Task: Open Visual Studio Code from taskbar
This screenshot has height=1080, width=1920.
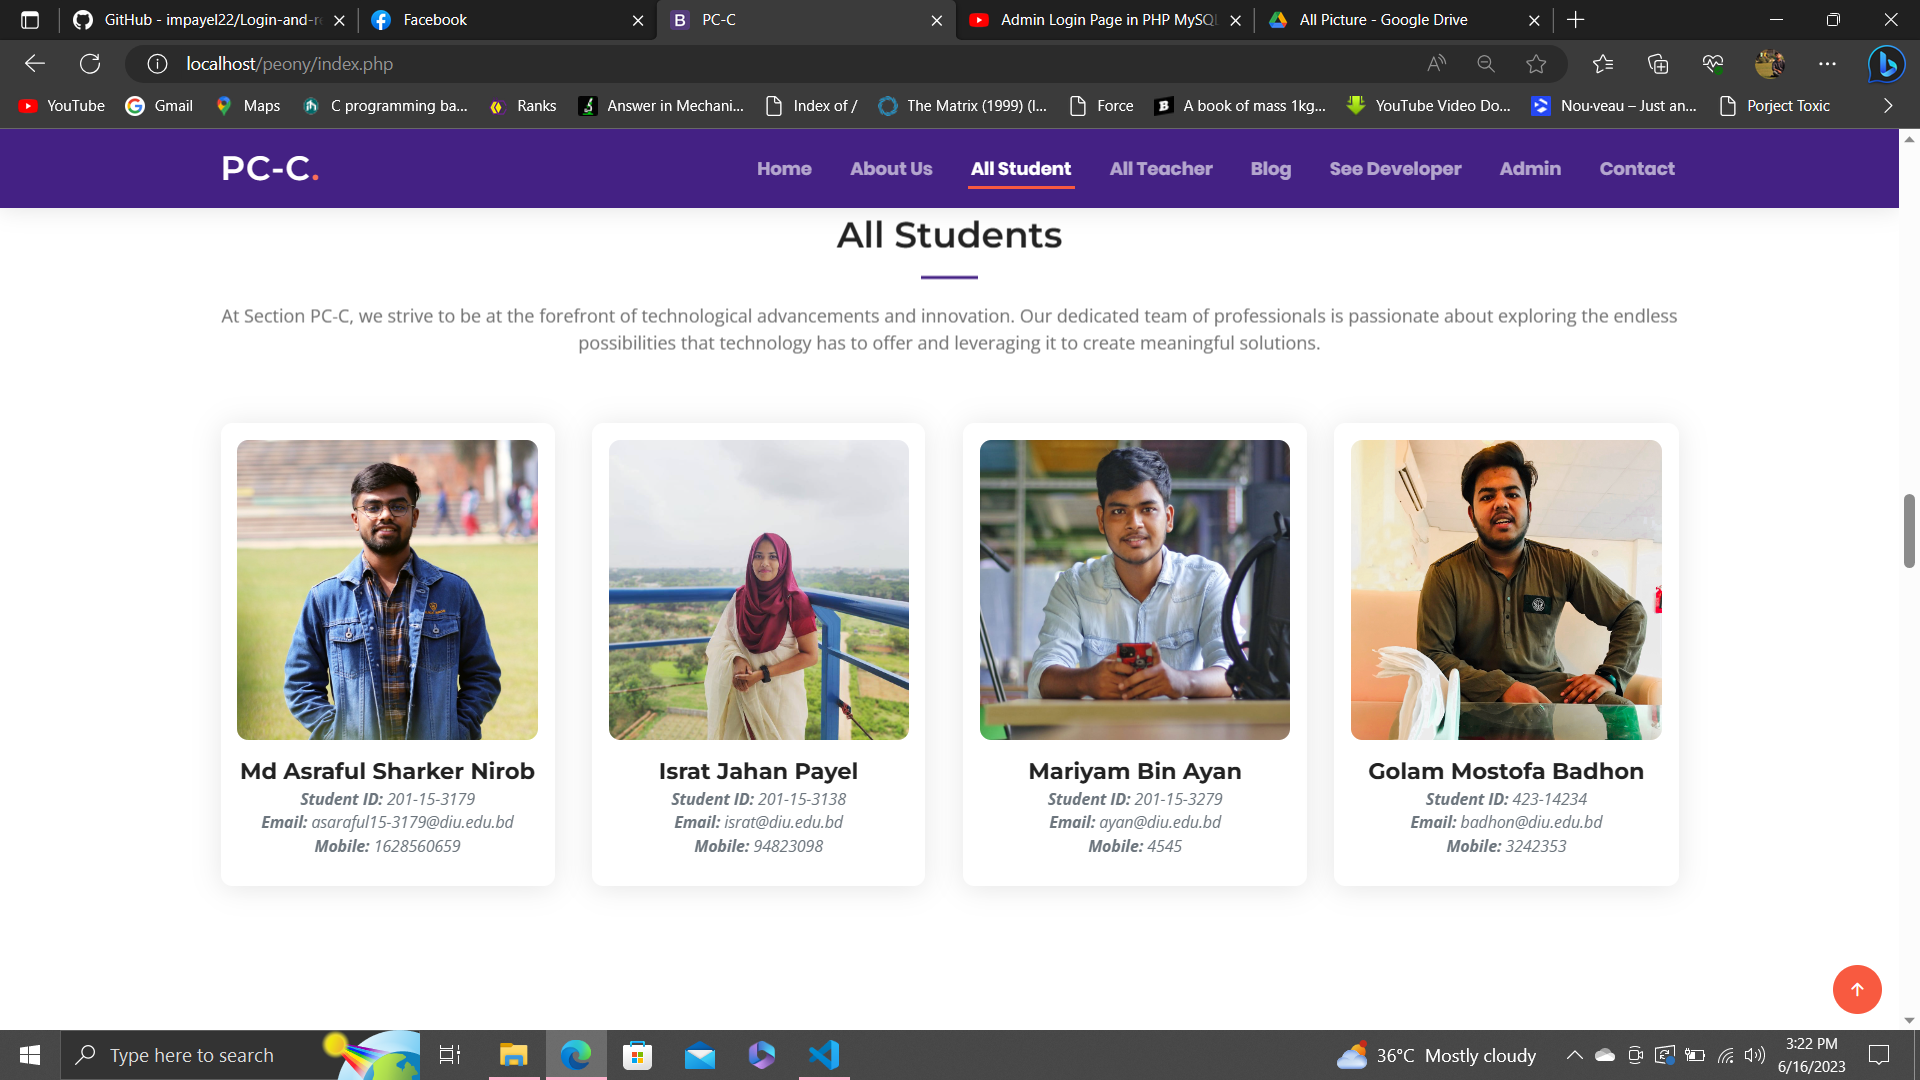Action: pyautogui.click(x=824, y=1055)
